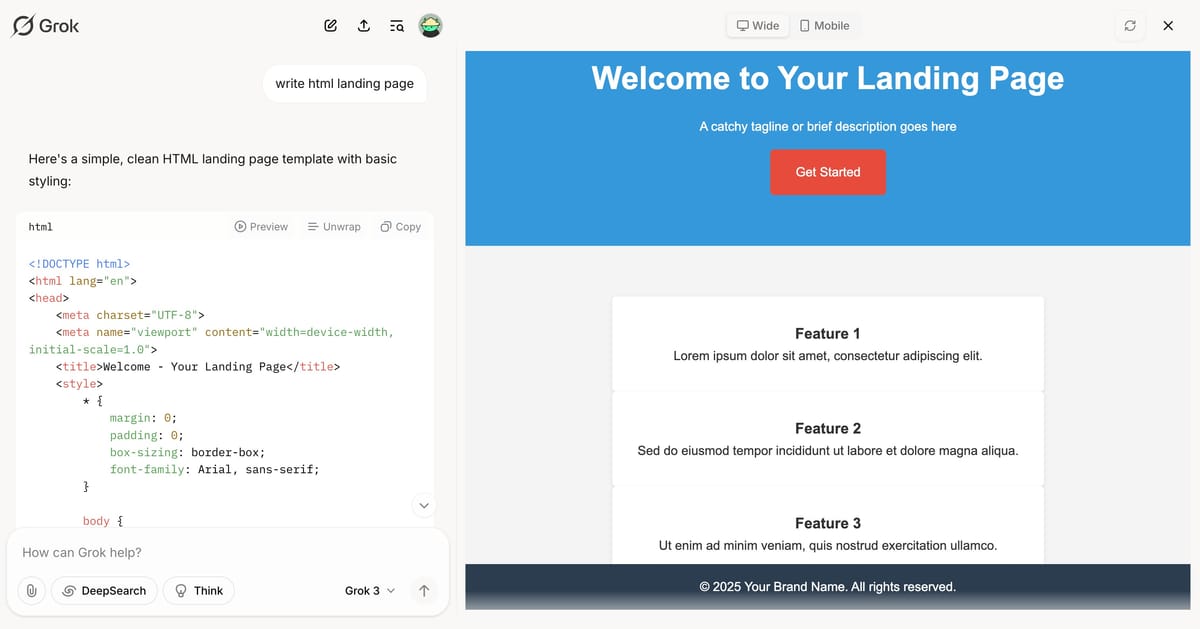
Task: Open the profile avatar icon
Action: pyautogui.click(x=430, y=25)
